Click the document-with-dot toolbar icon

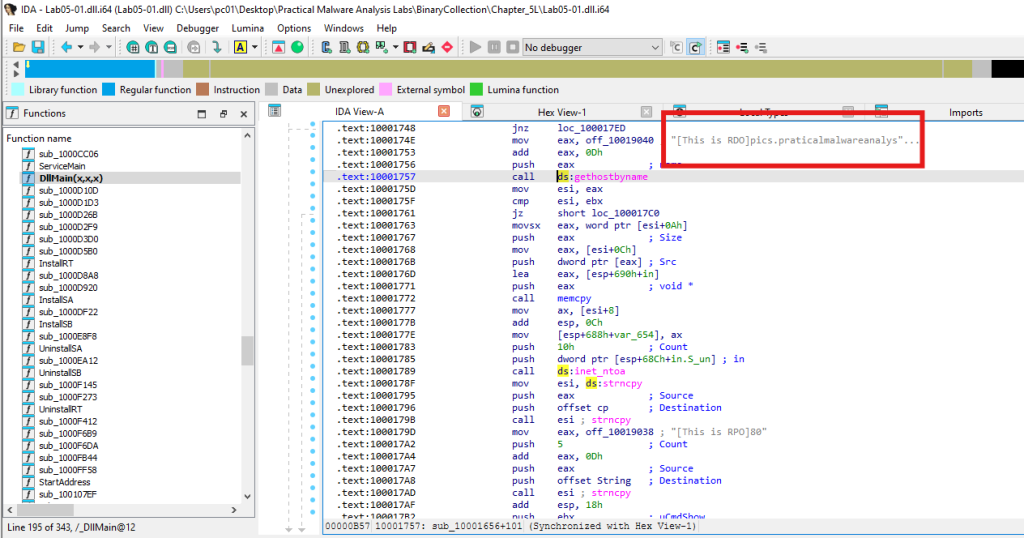point(344,48)
